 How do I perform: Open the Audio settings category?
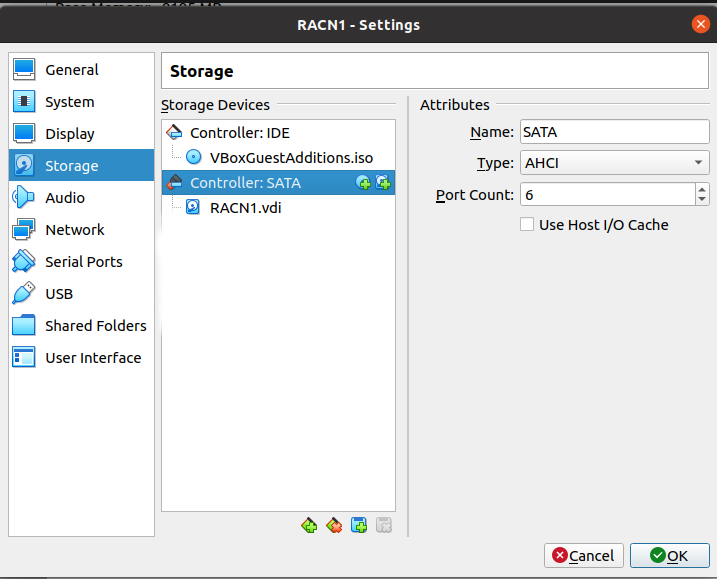pyautogui.click(x=81, y=198)
